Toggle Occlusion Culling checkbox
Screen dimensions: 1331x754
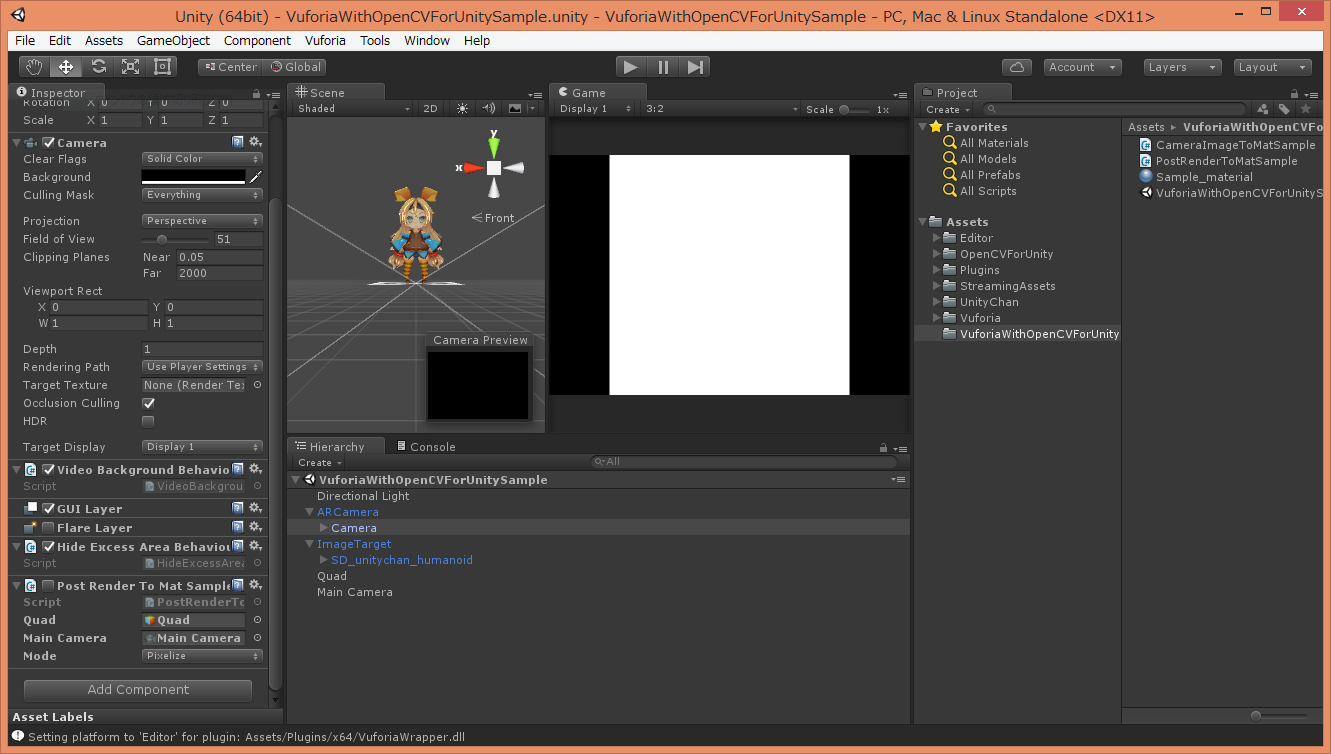tap(148, 403)
